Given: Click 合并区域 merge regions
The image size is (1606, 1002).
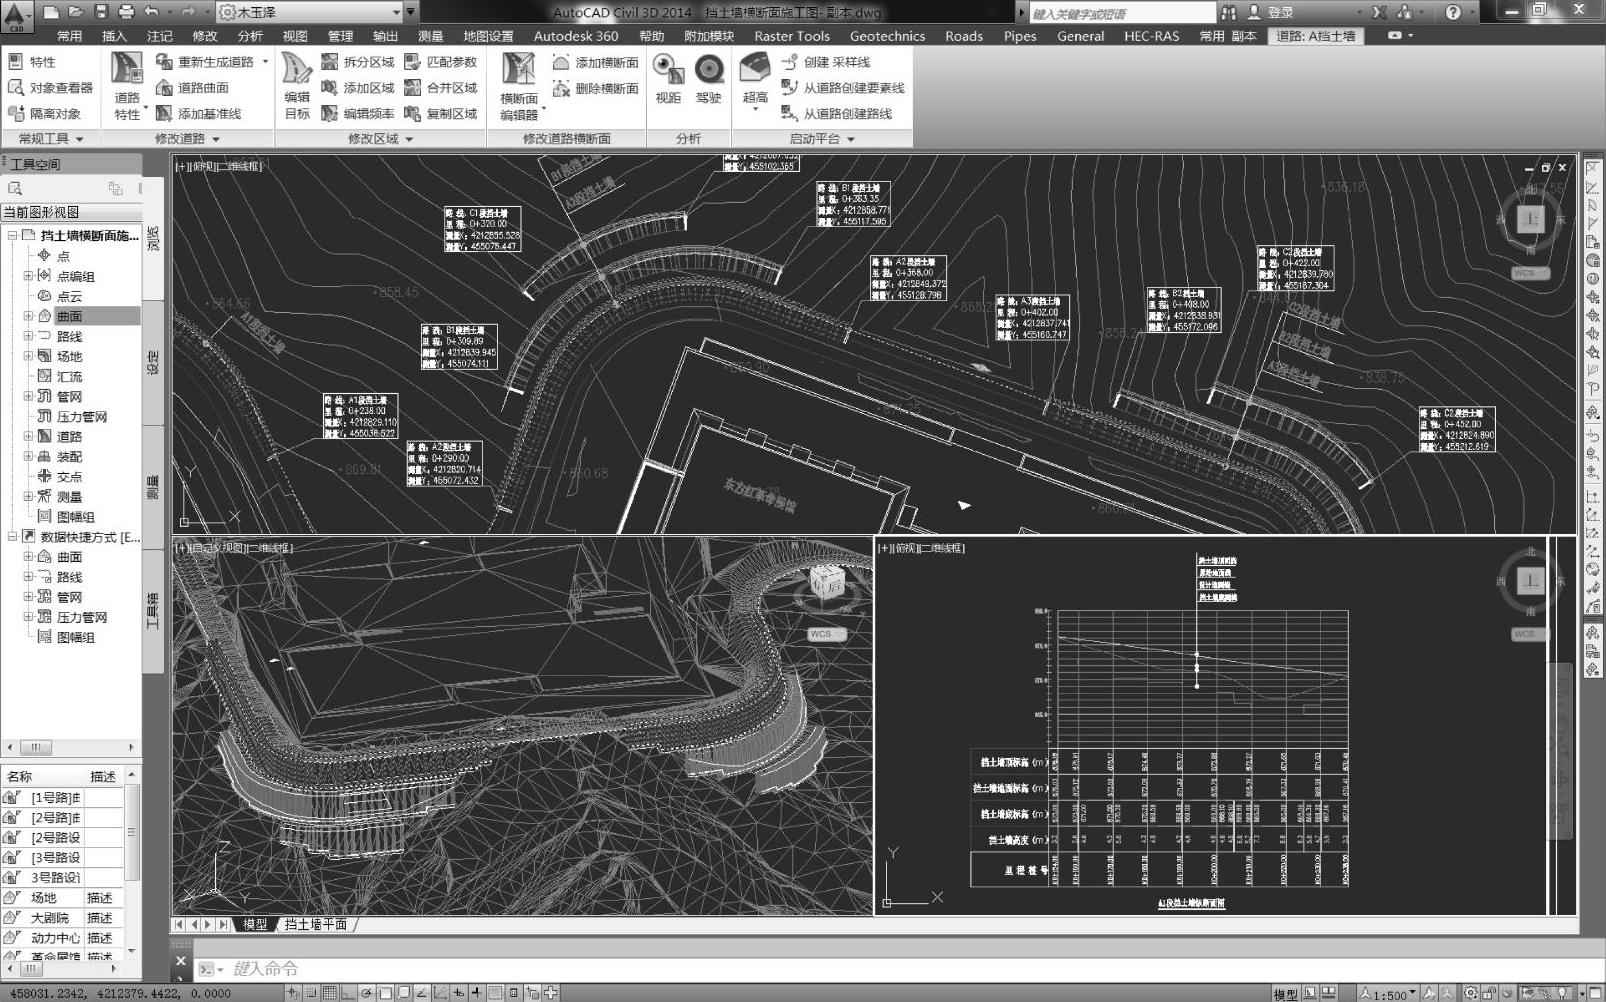Looking at the screenshot, I should point(441,88).
